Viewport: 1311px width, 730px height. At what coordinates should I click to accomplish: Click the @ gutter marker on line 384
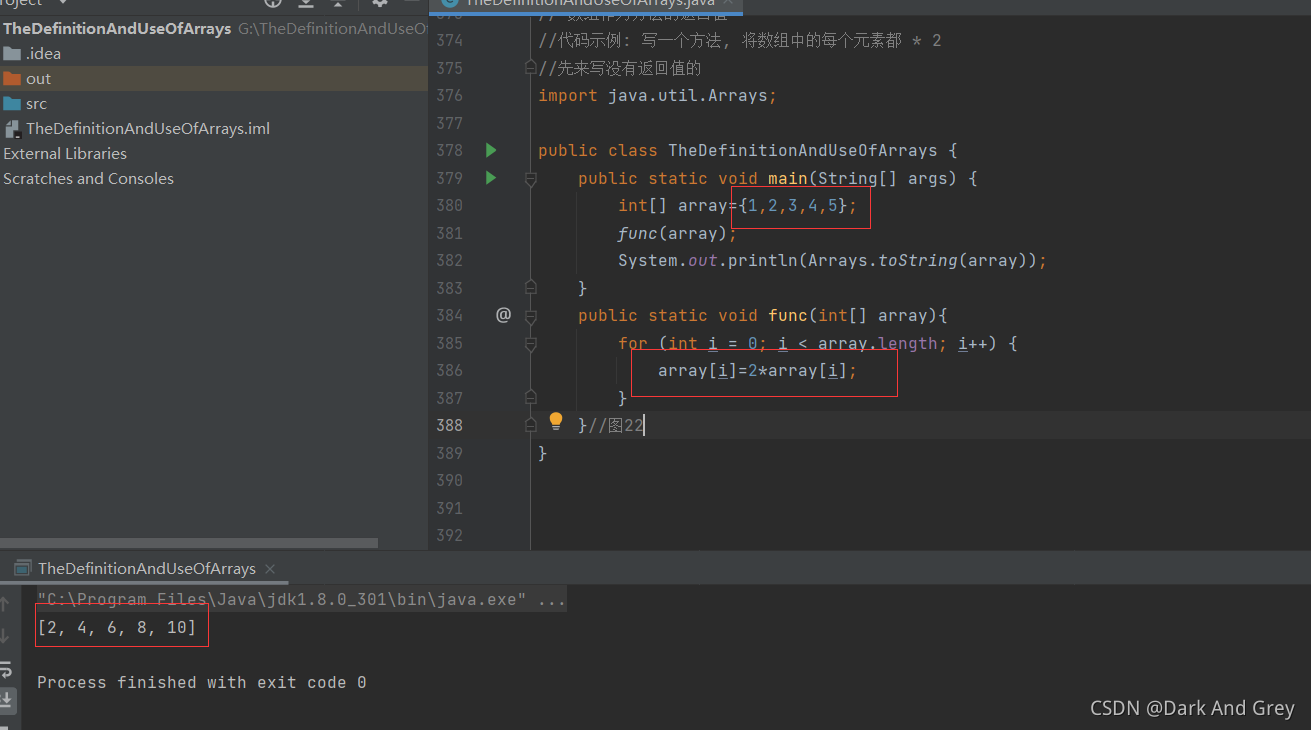pos(503,315)
